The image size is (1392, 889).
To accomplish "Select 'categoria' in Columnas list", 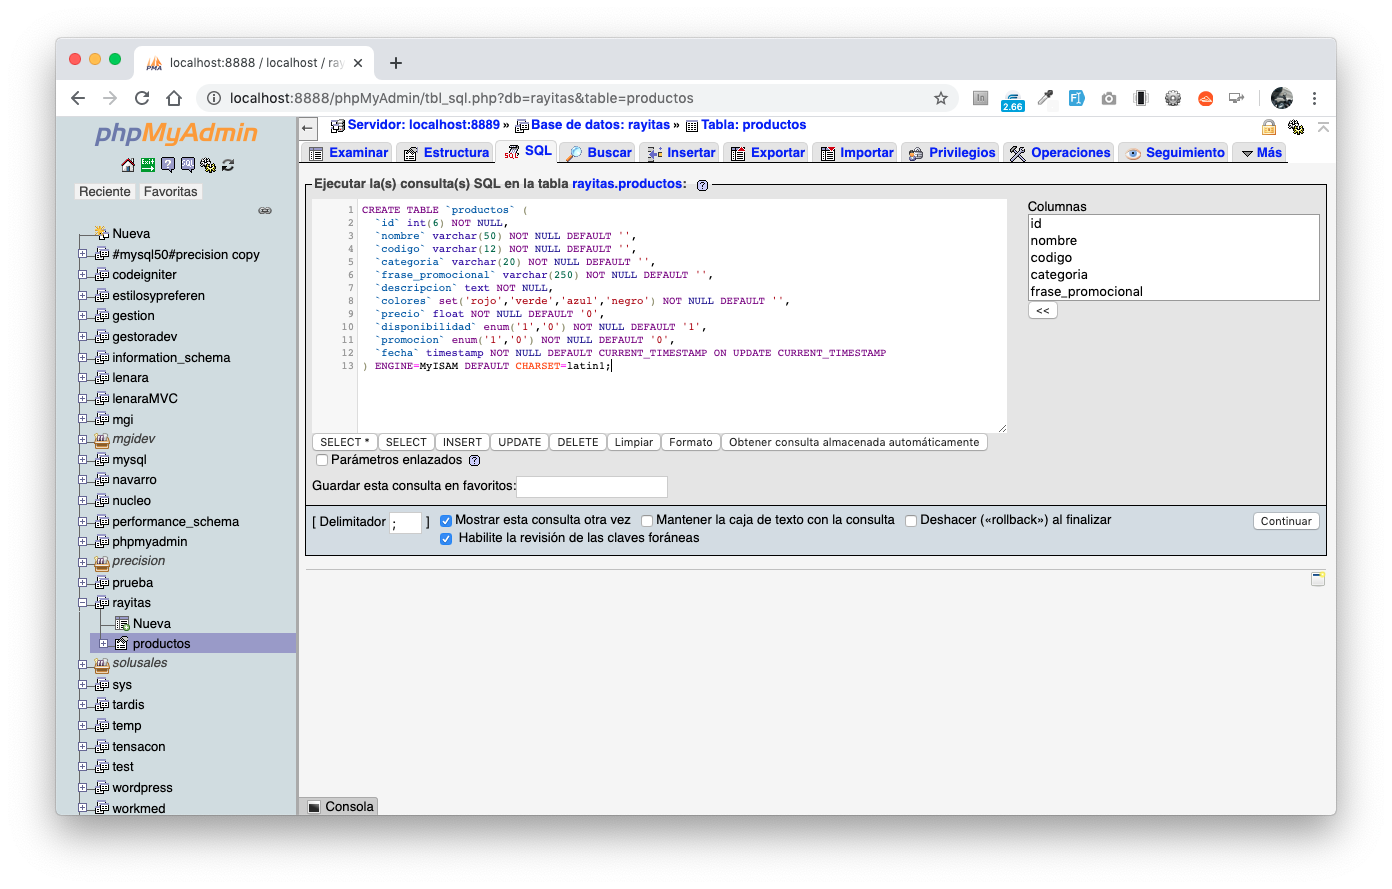I will coord(1173,275).
